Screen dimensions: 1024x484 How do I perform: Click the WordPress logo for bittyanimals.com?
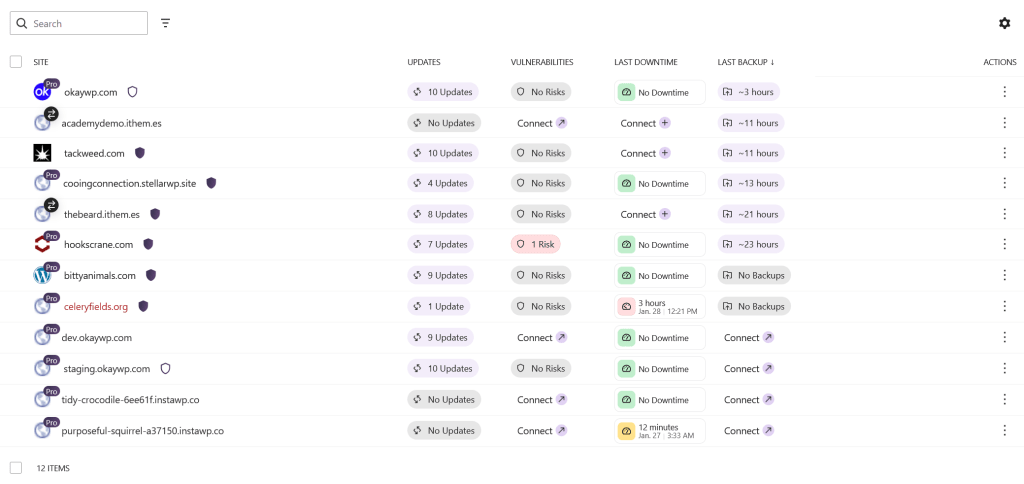42,276
